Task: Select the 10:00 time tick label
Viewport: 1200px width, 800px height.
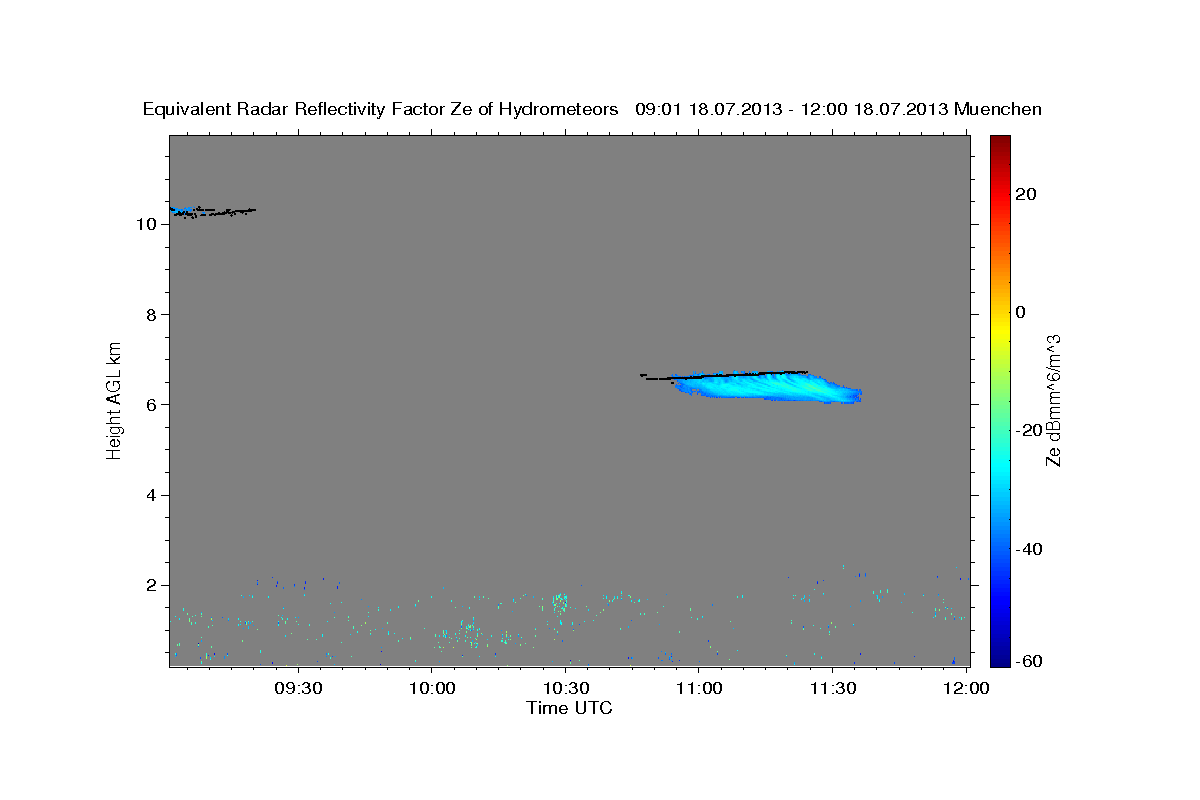Action: click(431, 688)
